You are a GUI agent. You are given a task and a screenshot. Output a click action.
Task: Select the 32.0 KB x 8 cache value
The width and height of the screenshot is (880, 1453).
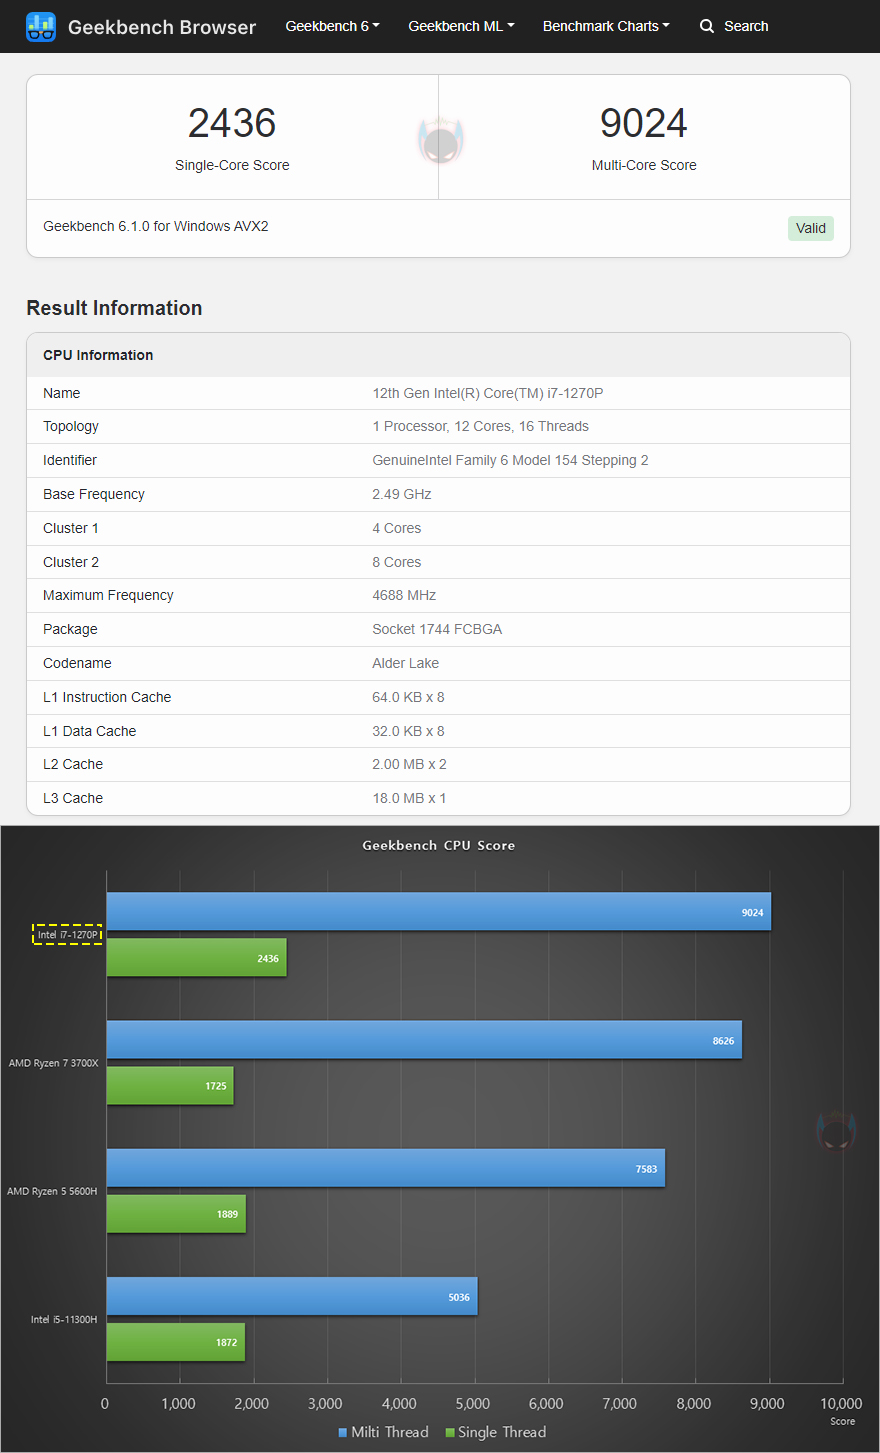(x=408, y=731)
